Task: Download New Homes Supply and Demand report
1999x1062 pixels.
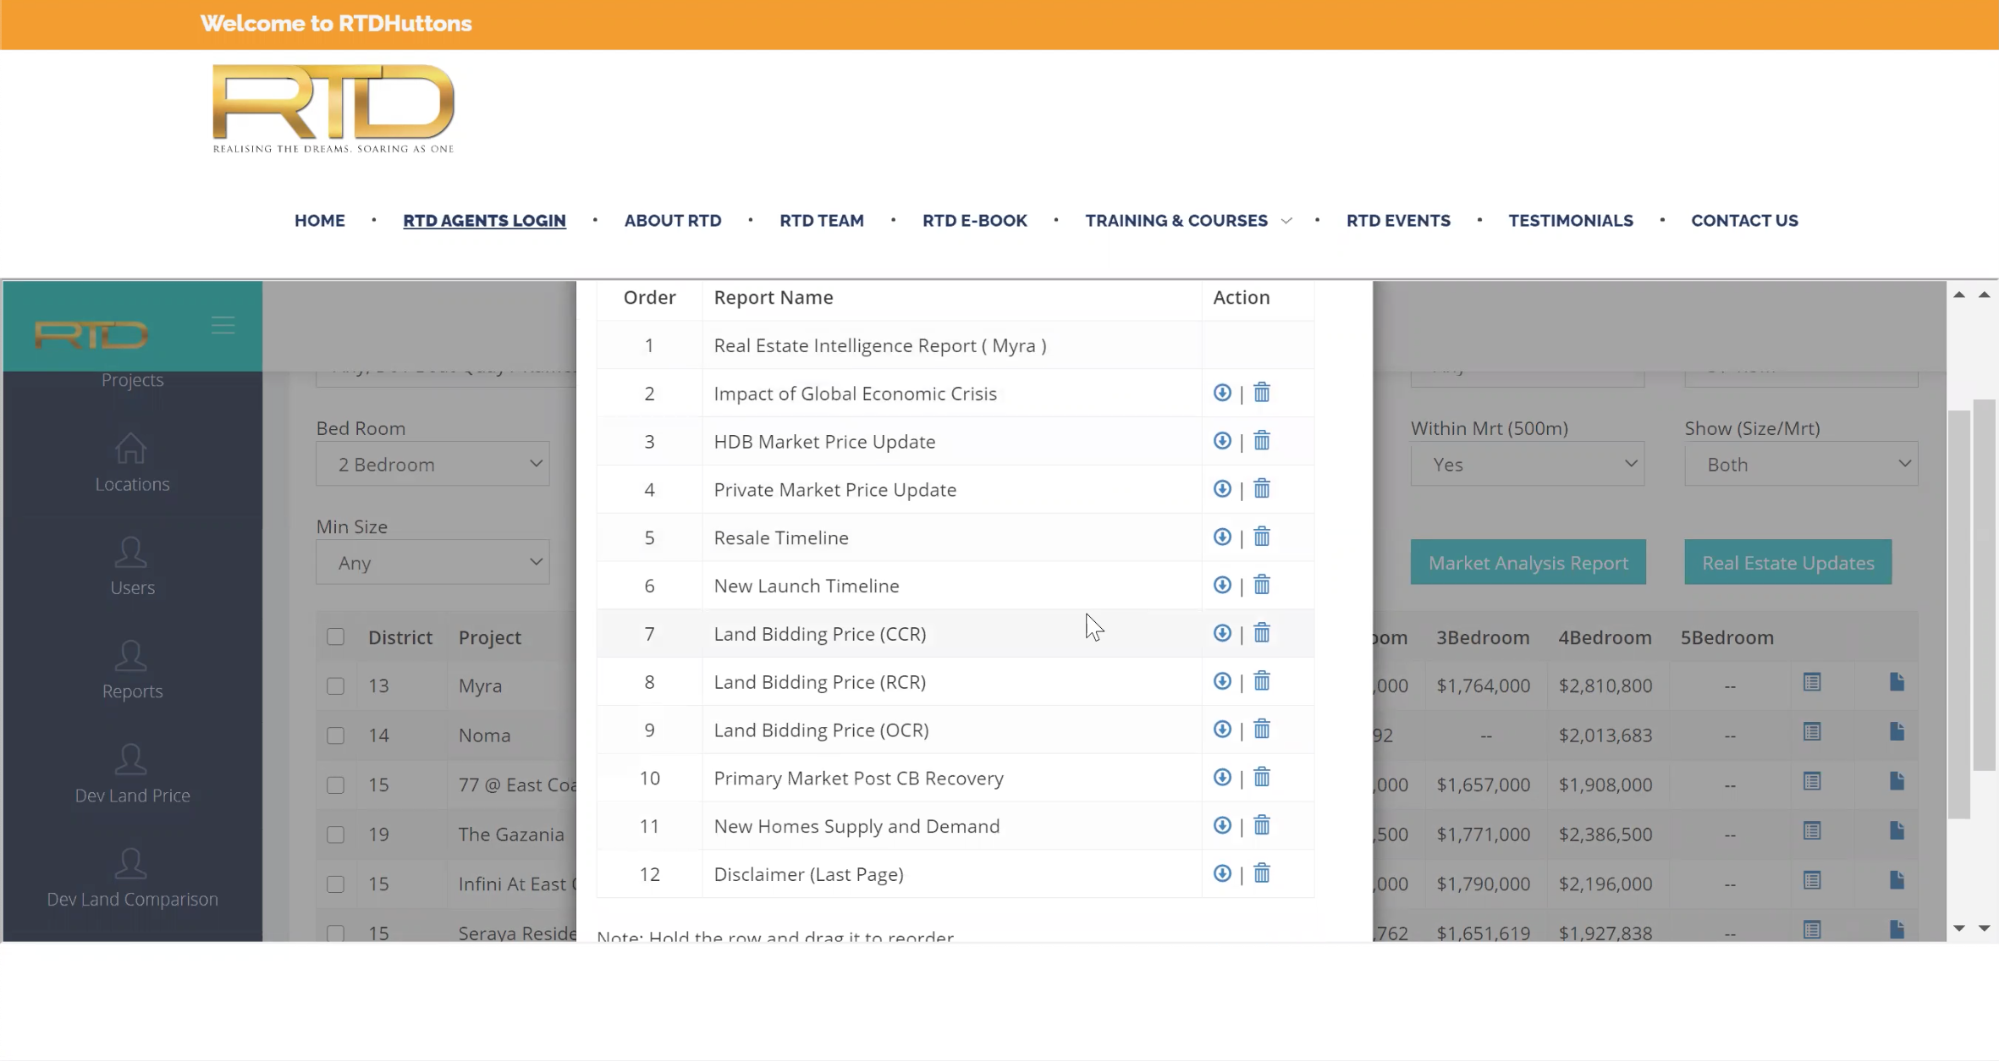Action: coord(1222,825)
